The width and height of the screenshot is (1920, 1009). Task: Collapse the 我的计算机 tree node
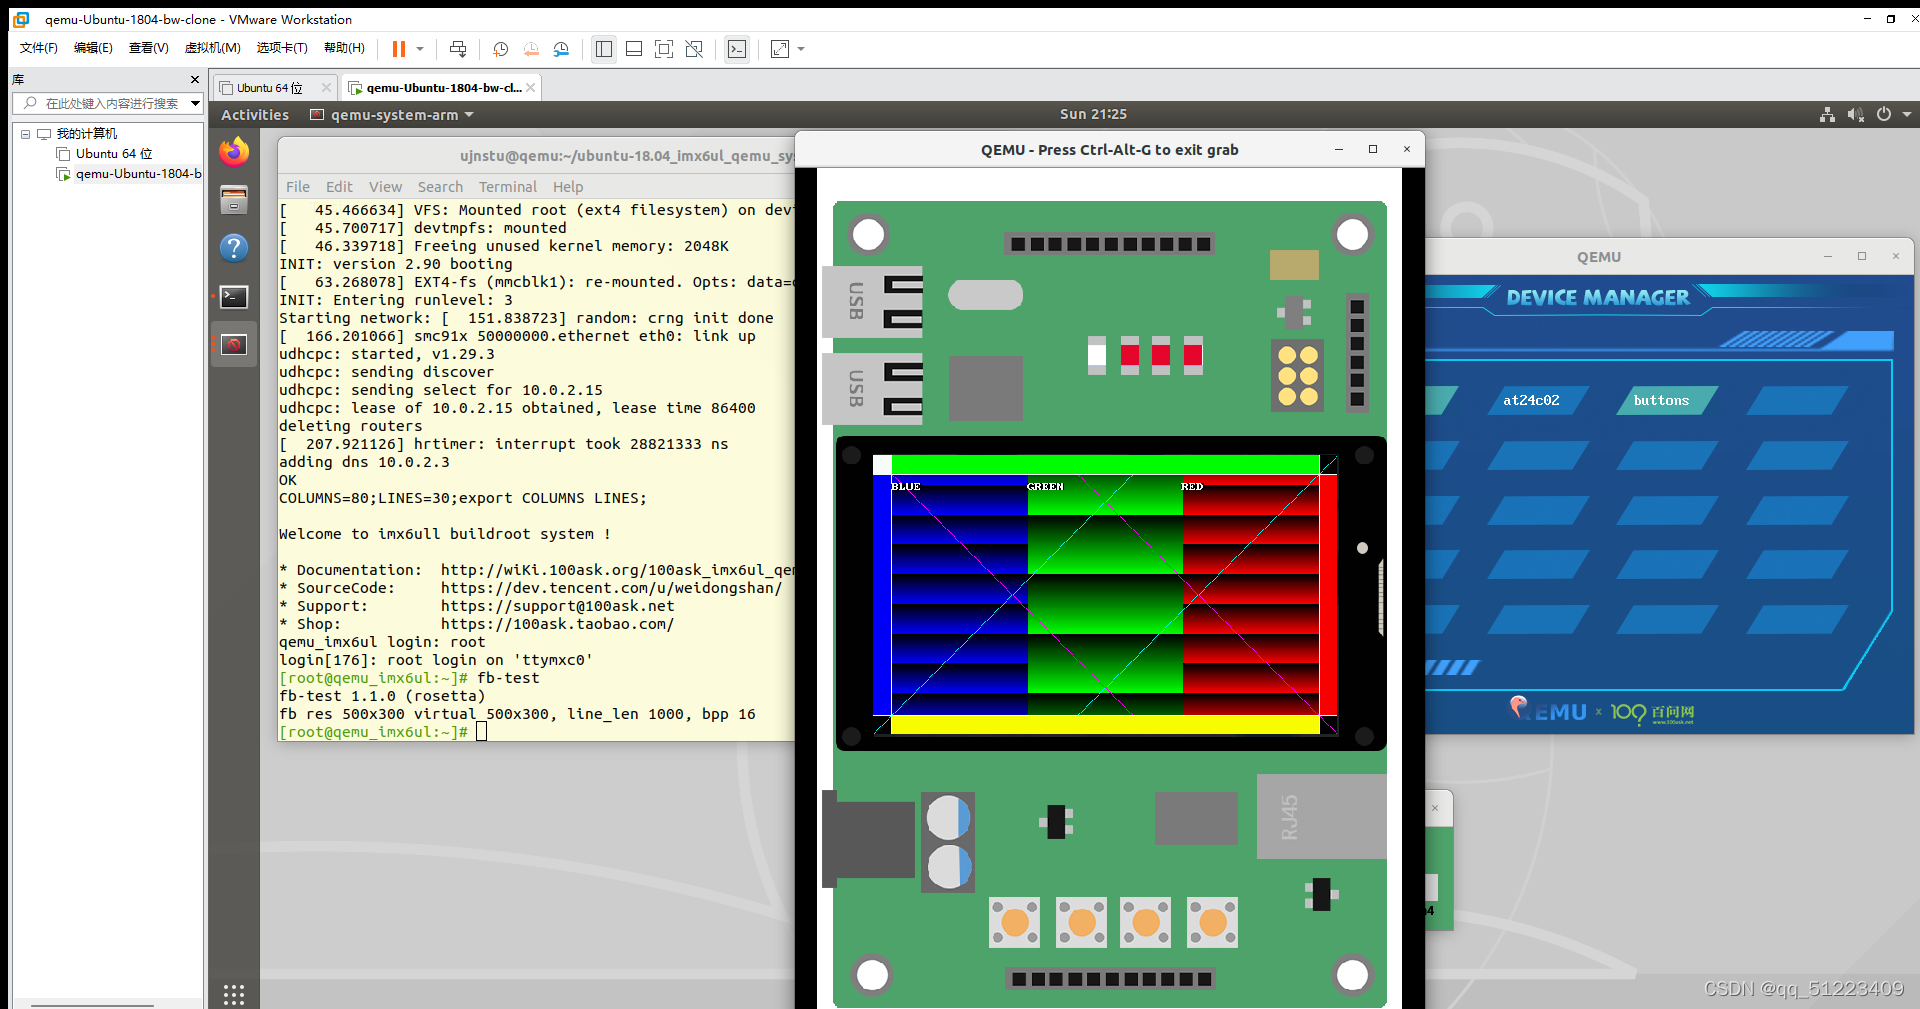26,134
